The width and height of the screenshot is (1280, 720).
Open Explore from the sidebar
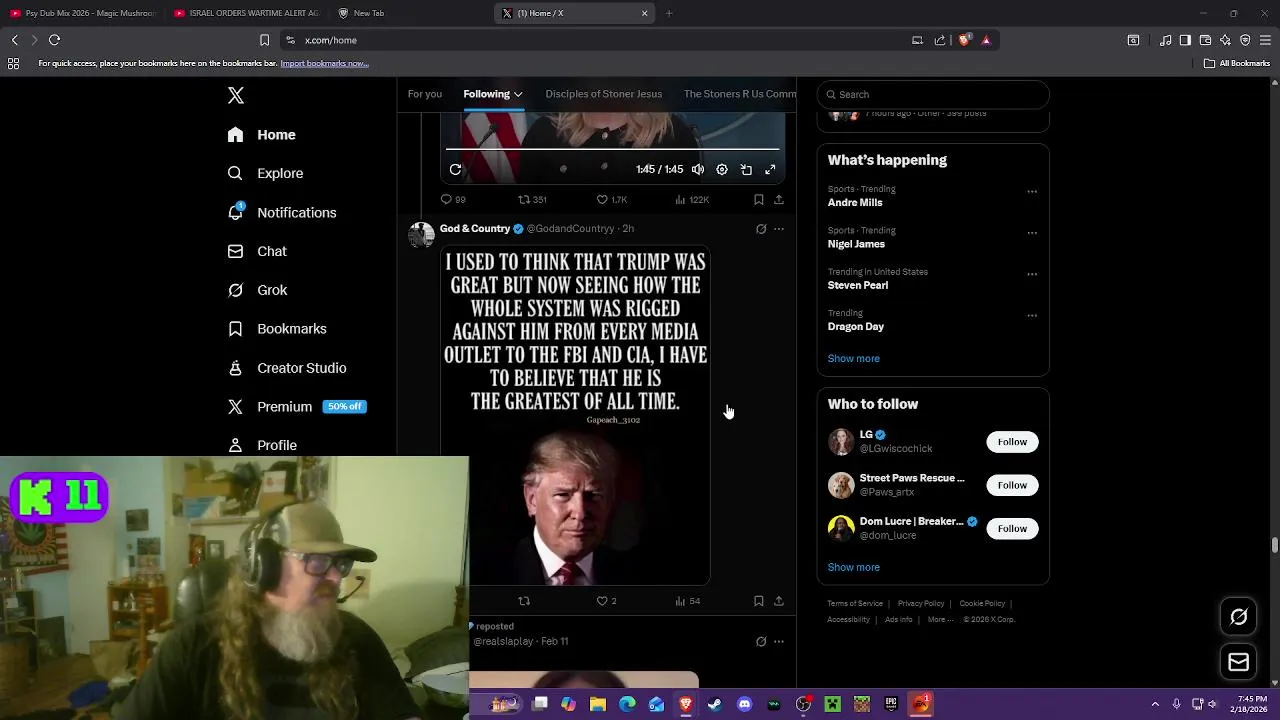point(265,173)
